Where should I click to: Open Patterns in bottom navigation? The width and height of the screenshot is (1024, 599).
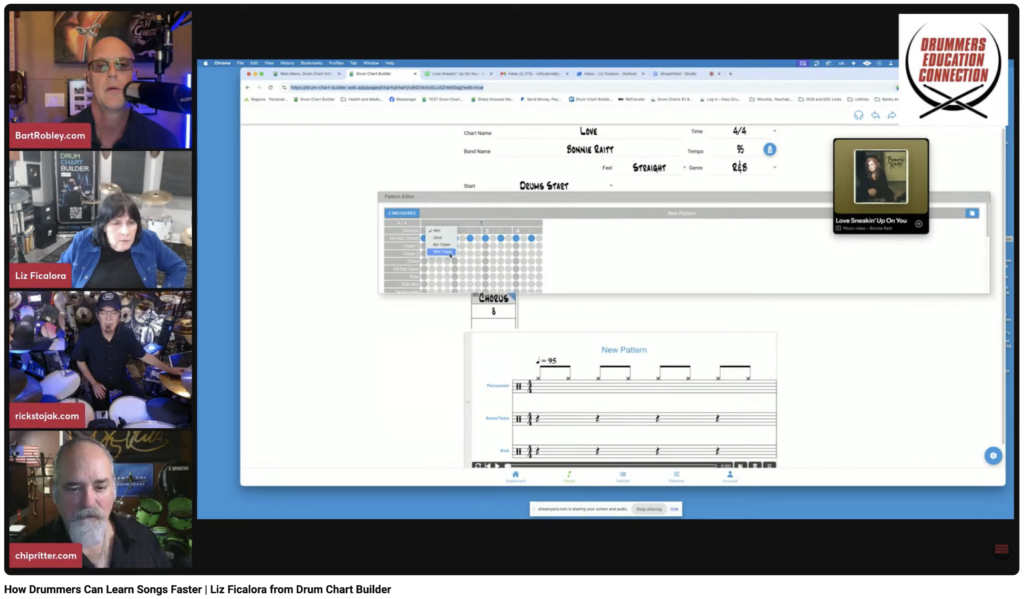(x=676, y=477)
